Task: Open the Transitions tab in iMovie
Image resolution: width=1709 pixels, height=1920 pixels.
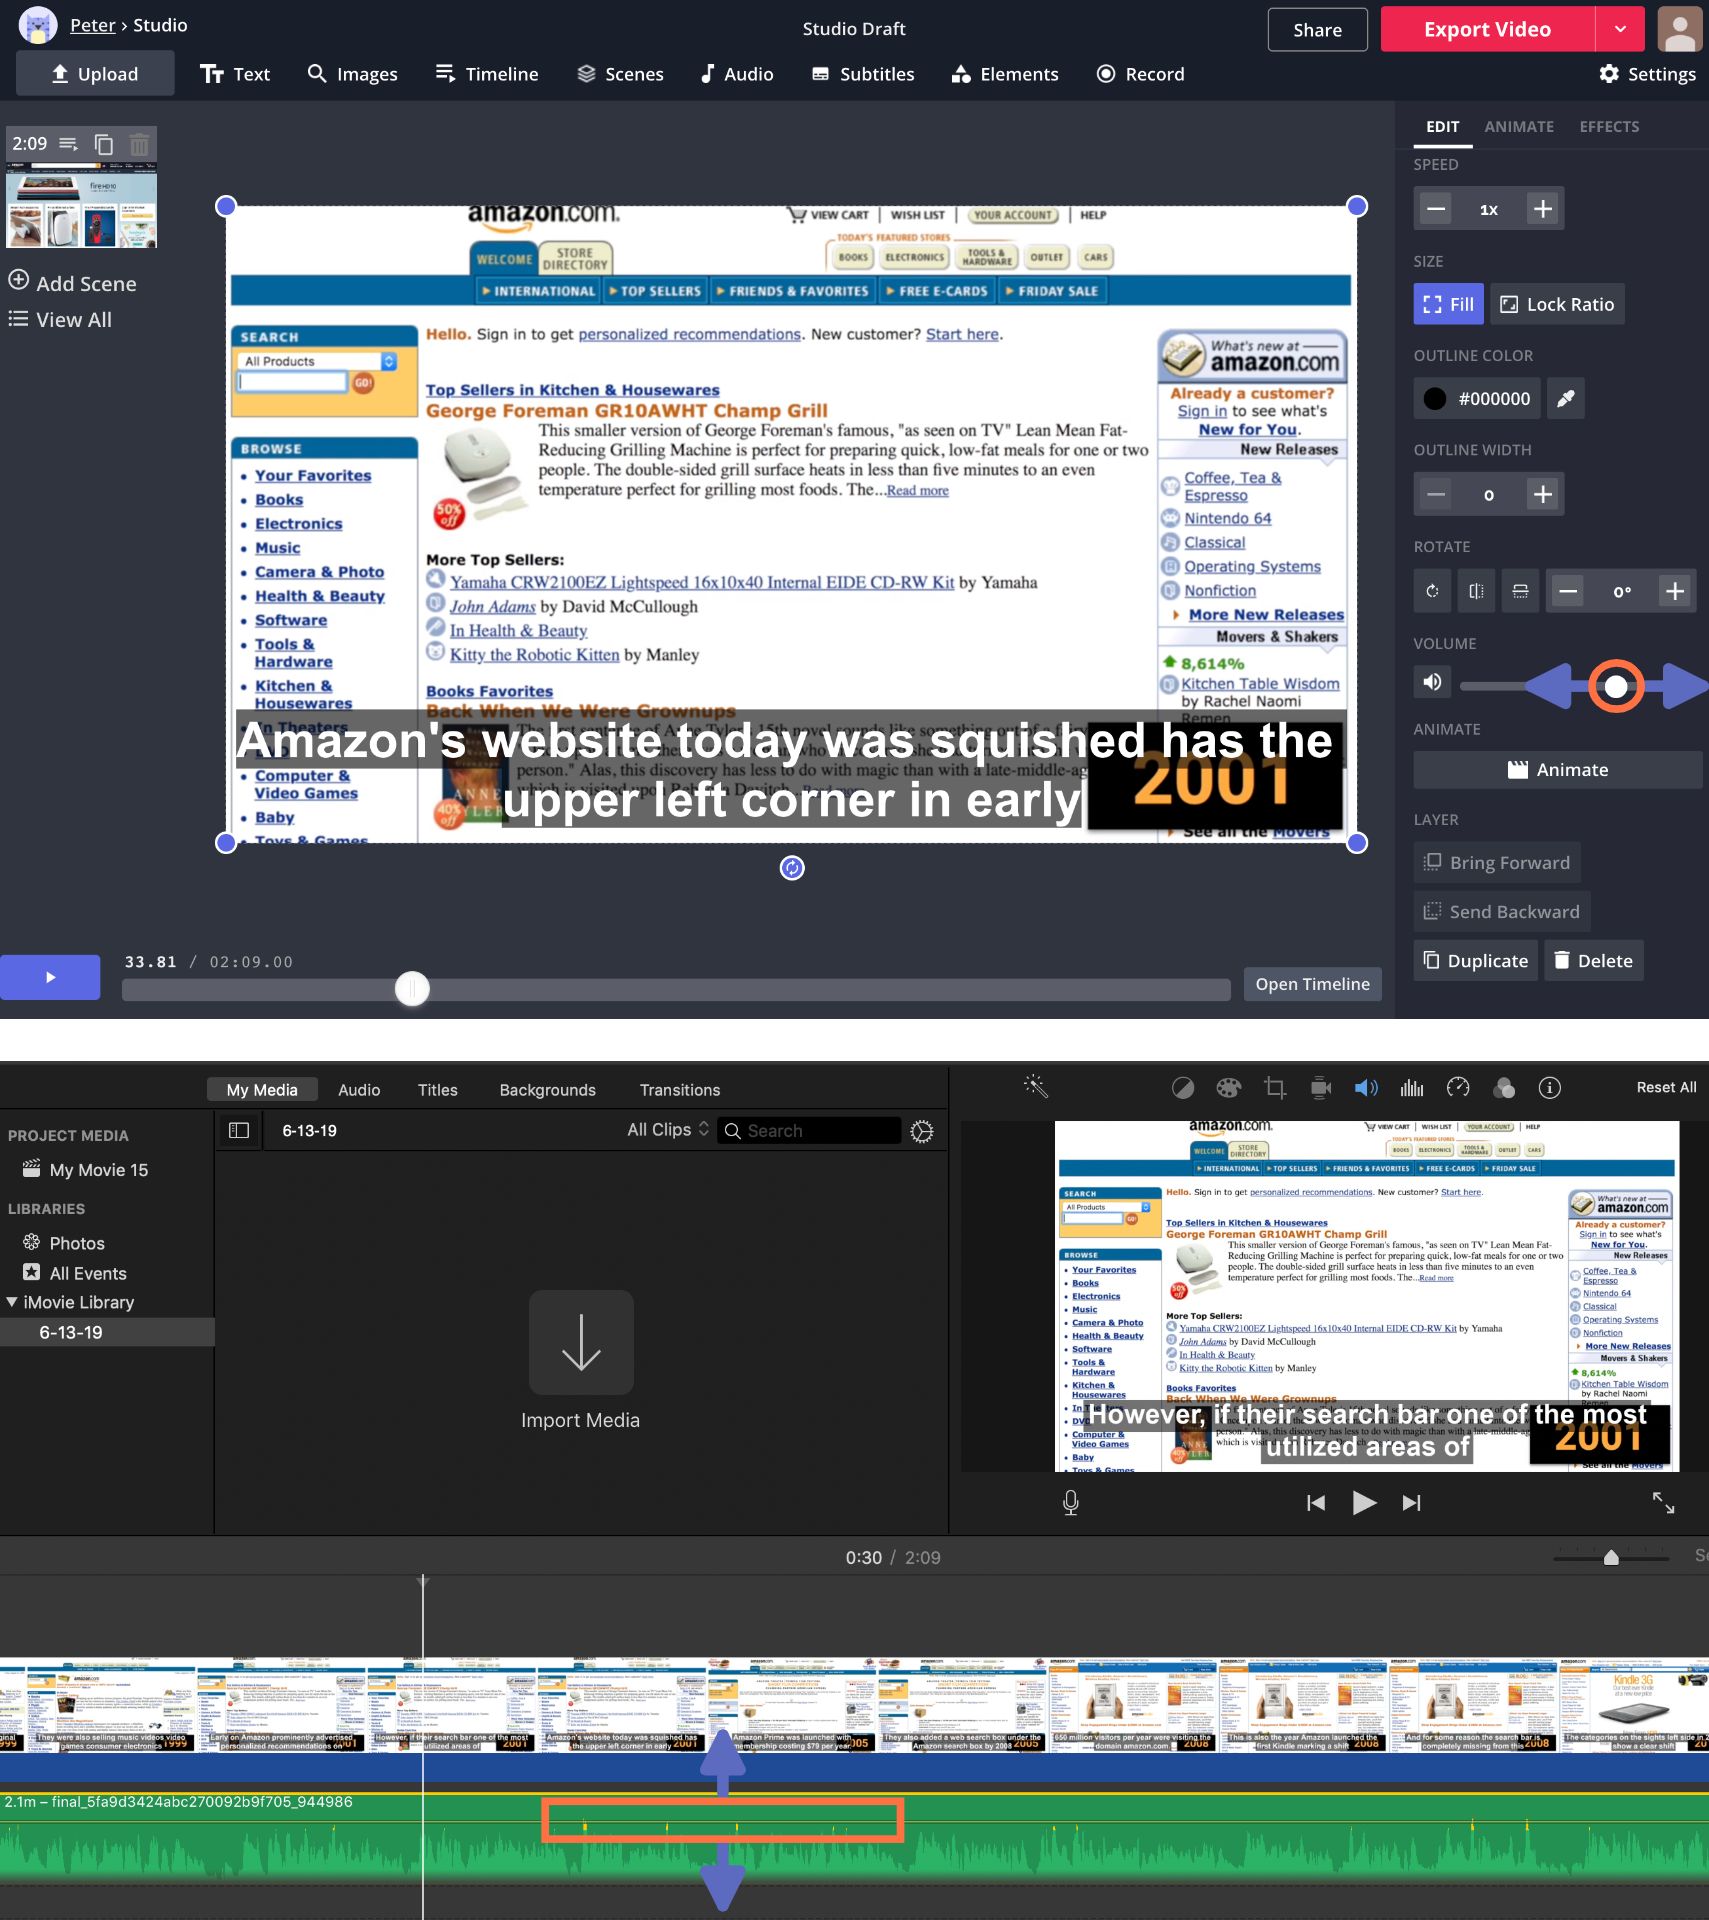Action: tap(679, 1090)
